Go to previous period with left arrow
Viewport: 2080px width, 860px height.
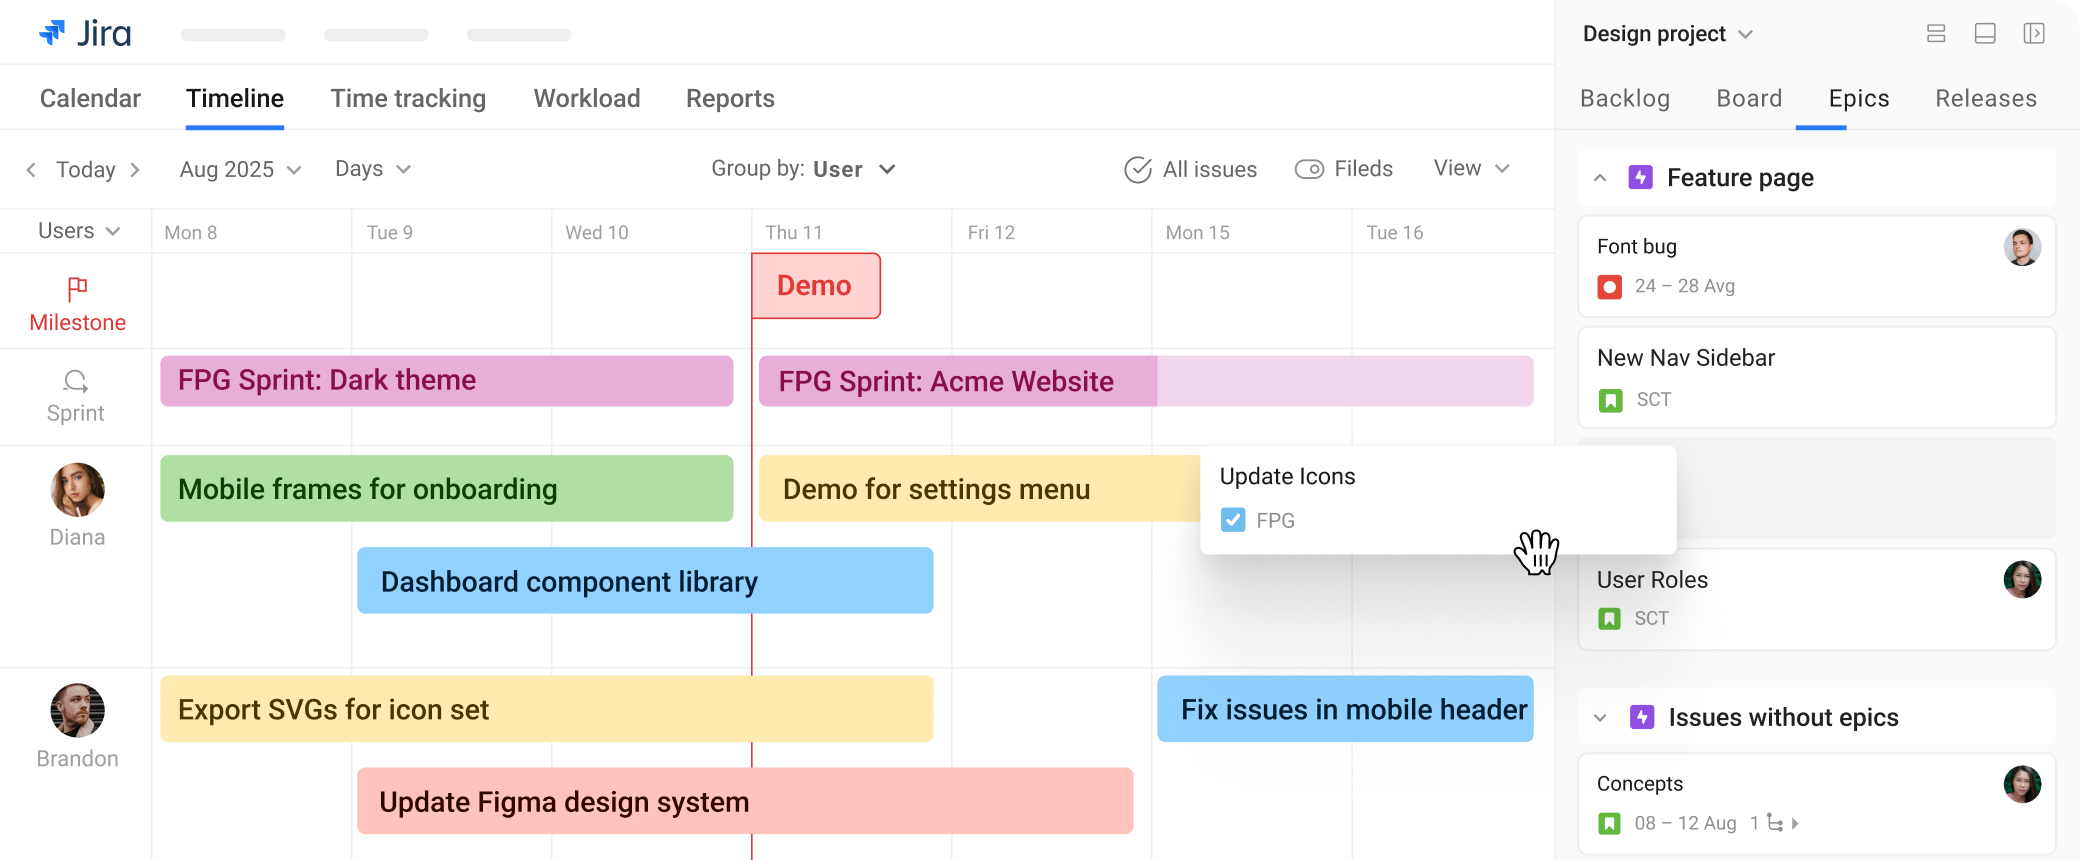(x=31, y=170)
